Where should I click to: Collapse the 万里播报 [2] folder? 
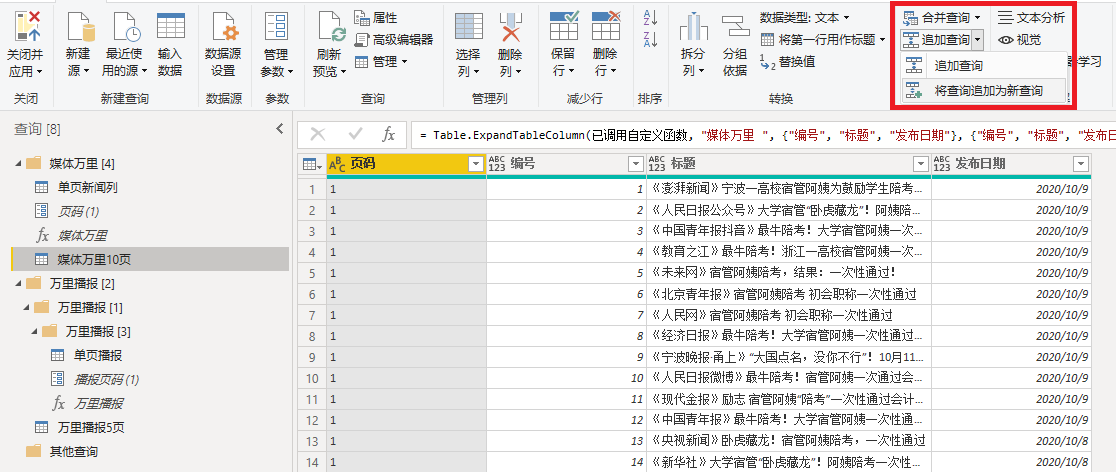[18, 283]
